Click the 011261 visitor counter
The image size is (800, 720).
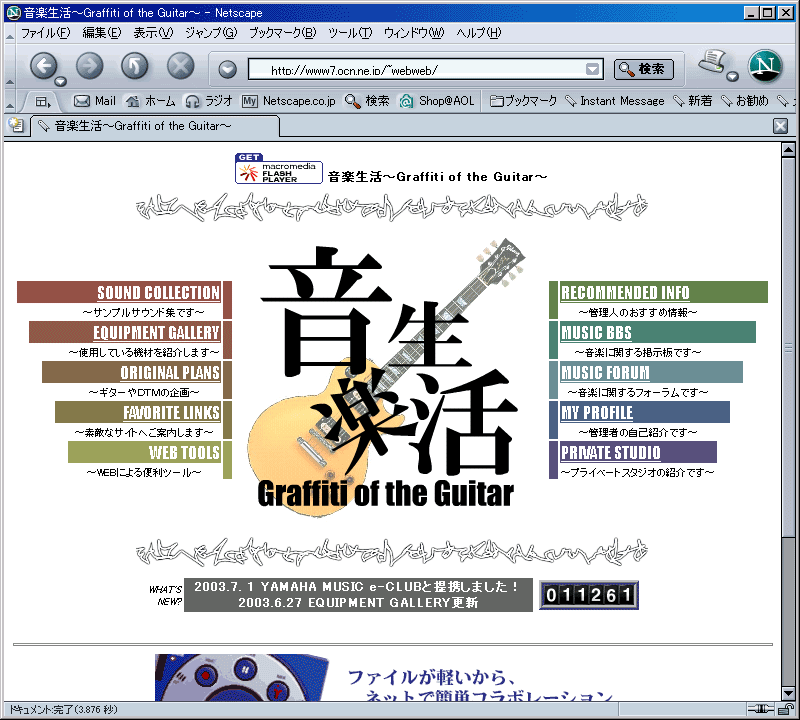(589, 594)
